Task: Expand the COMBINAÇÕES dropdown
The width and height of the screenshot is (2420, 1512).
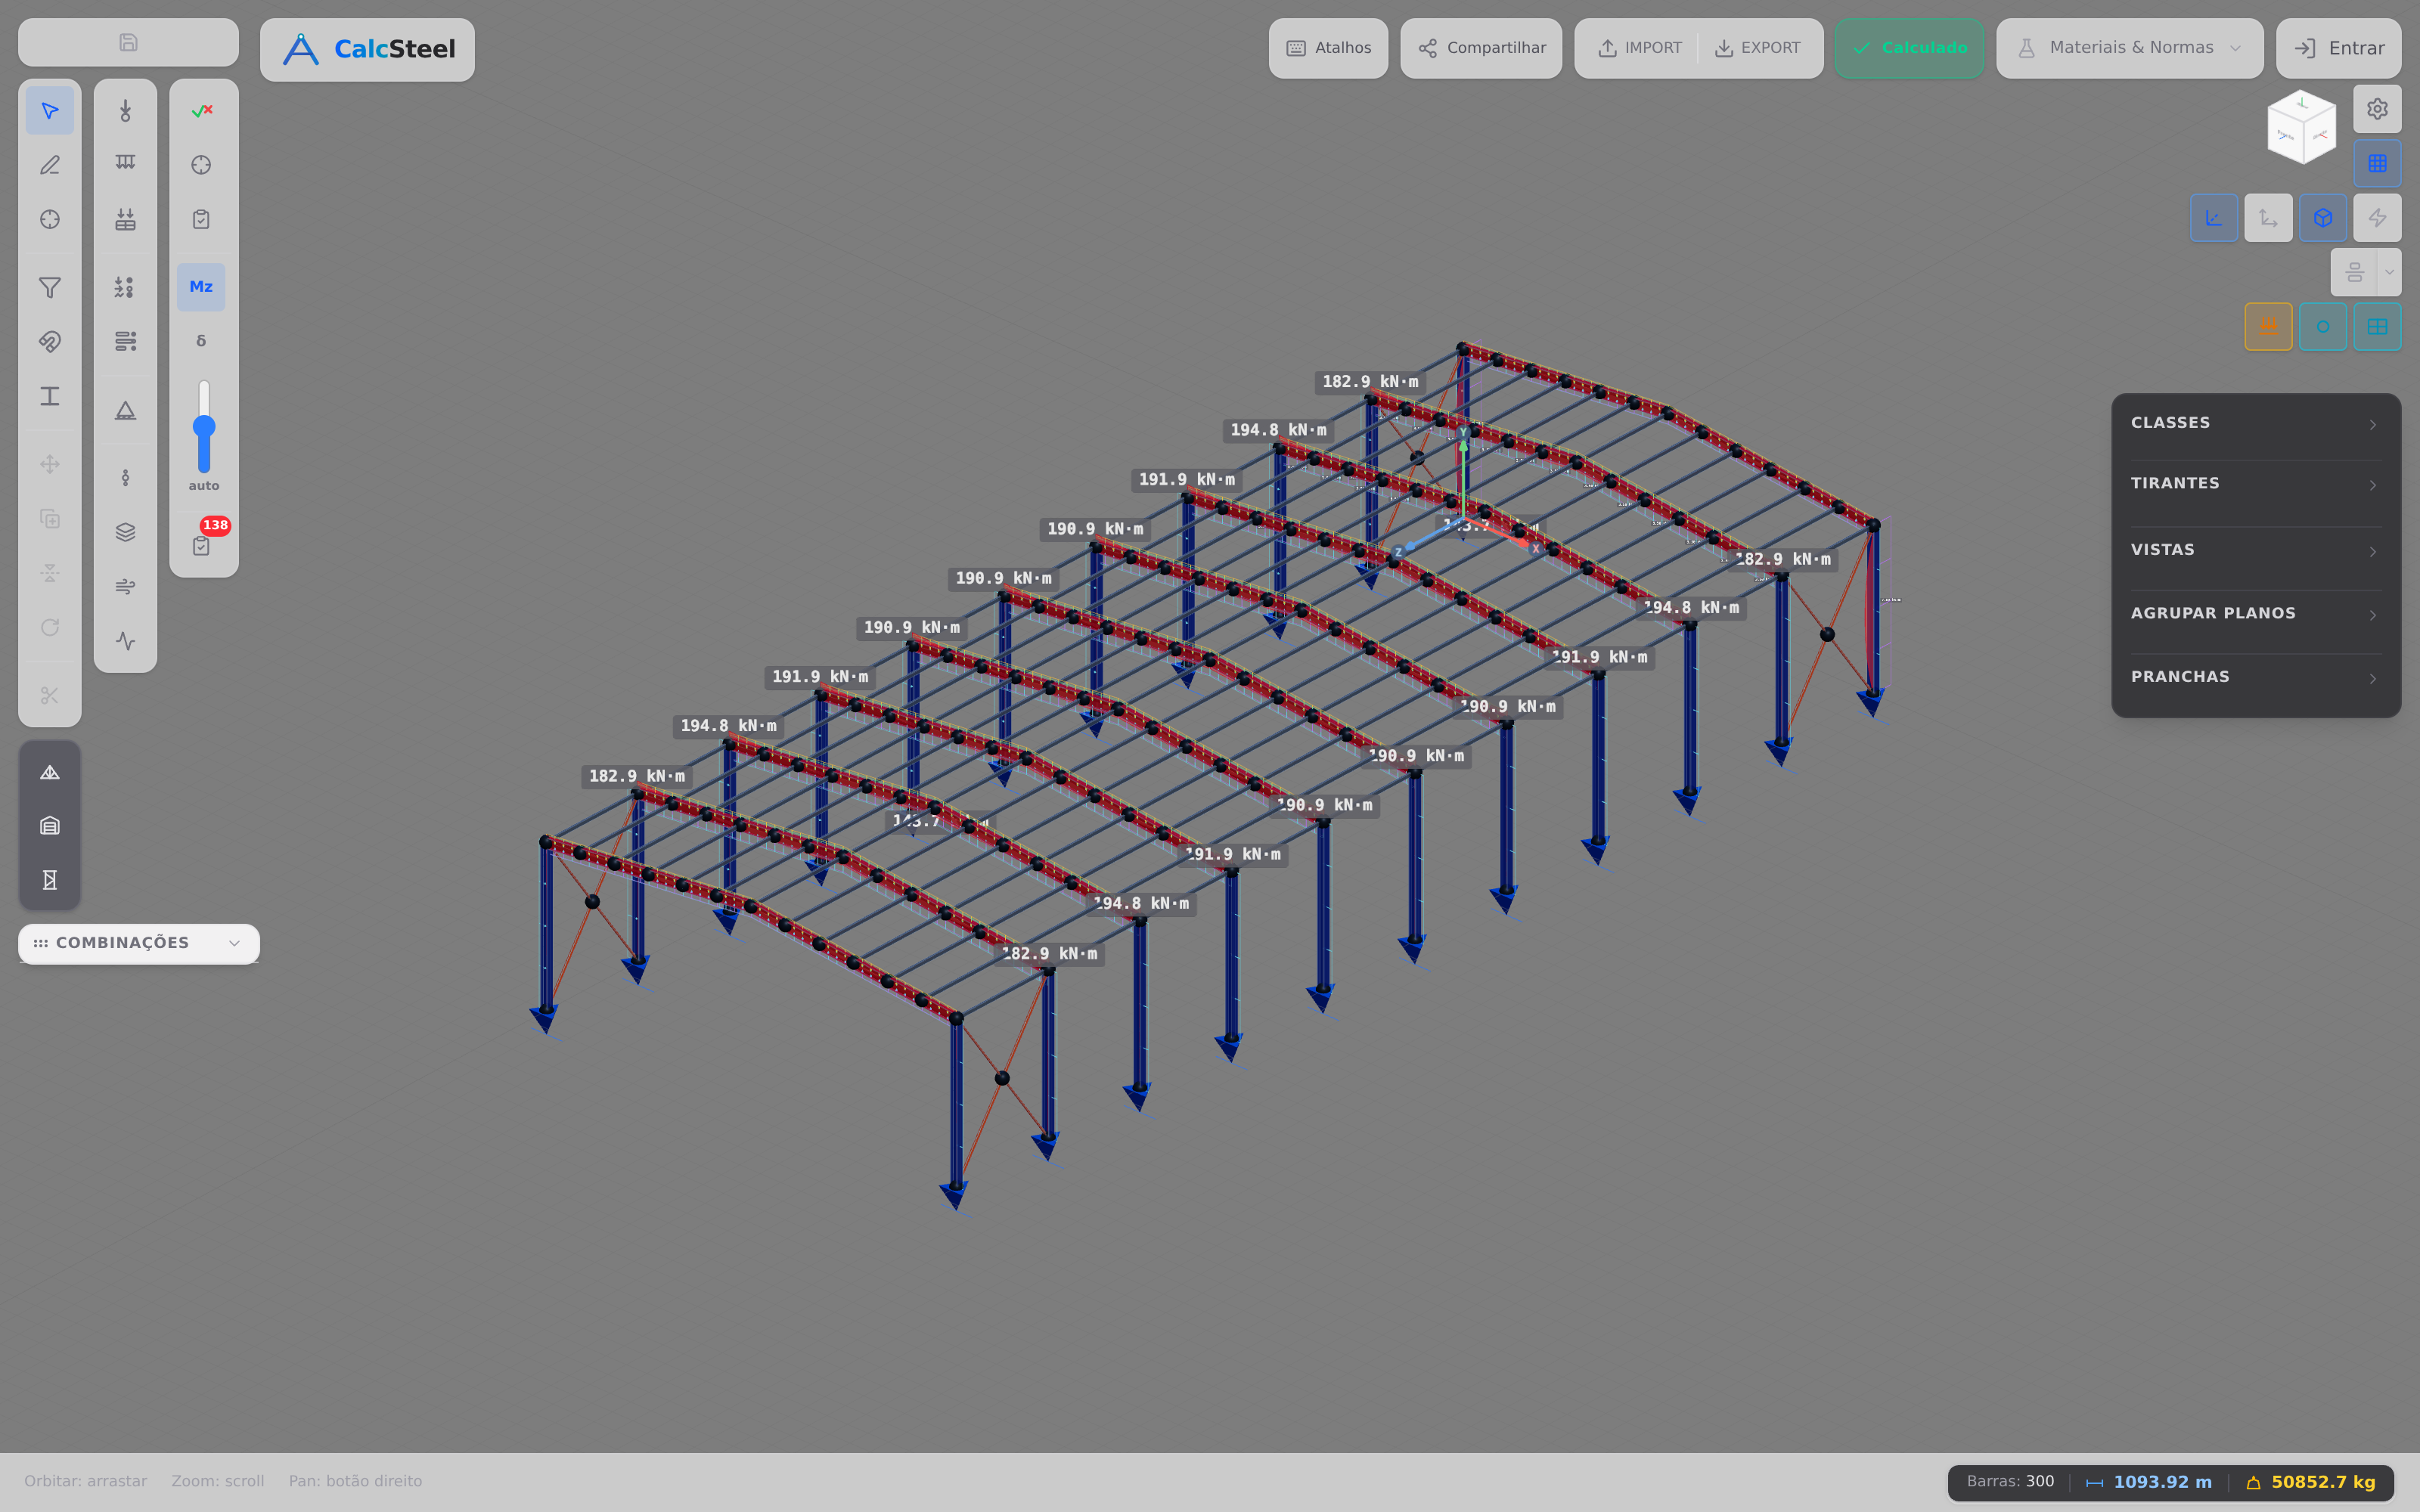Action: pyautogui.click(x=139, y=943)
